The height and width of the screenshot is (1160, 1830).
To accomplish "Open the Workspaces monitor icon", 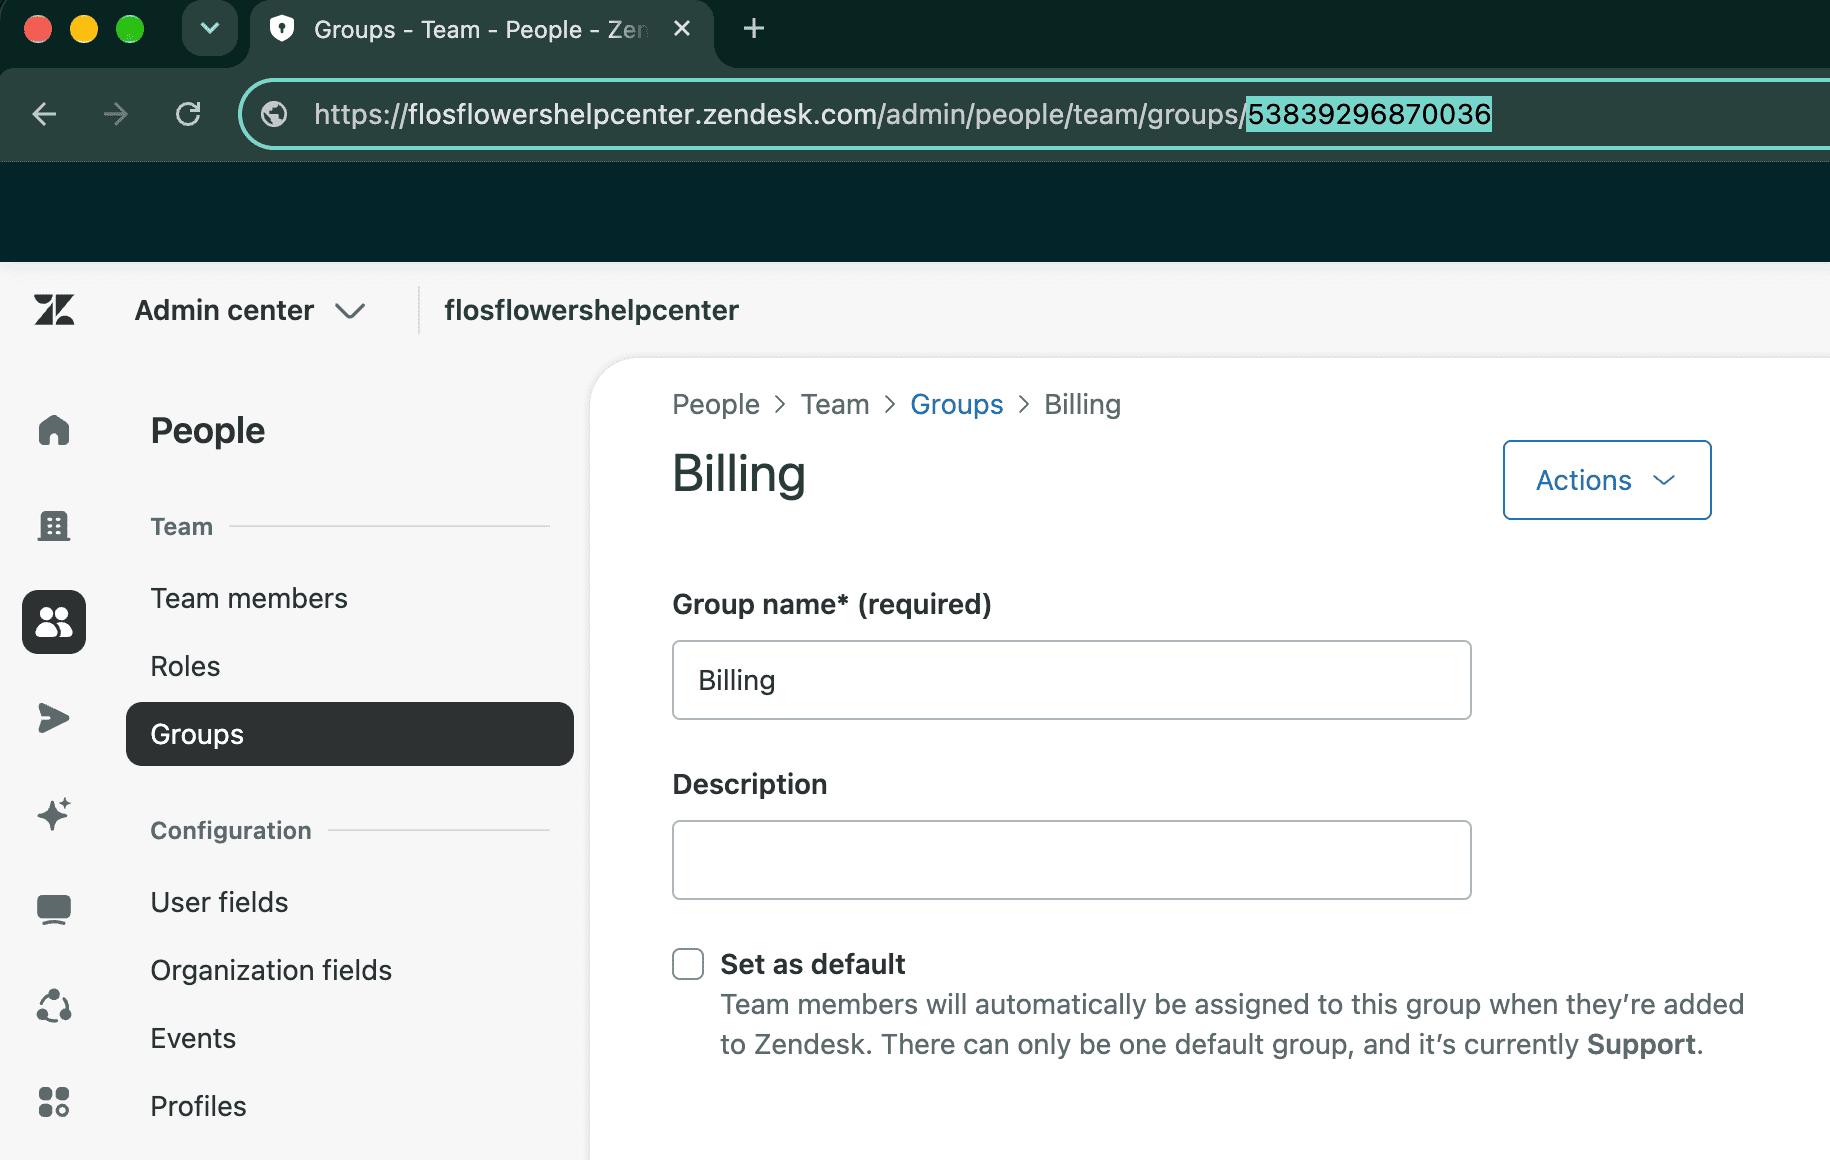I will pyautogui.click(x=54, y=910).
